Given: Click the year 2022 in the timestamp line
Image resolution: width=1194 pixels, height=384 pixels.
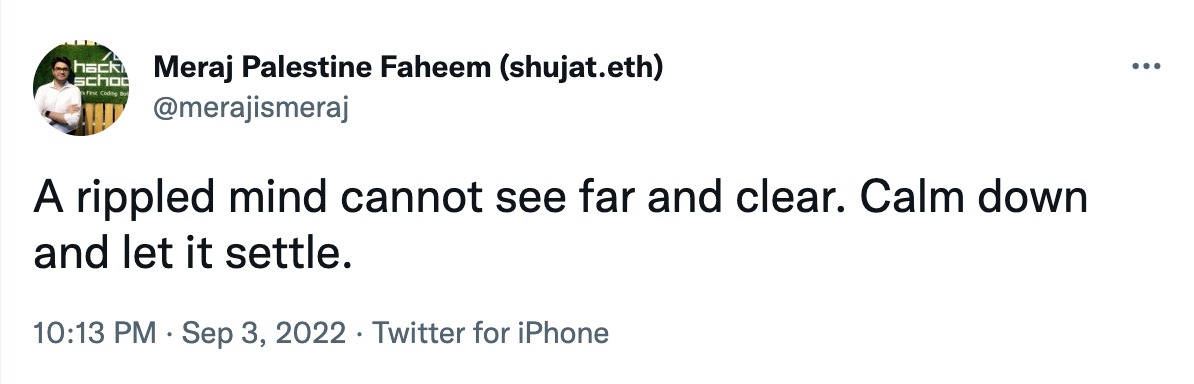Looking at the screenshot, I should point(314,333).
